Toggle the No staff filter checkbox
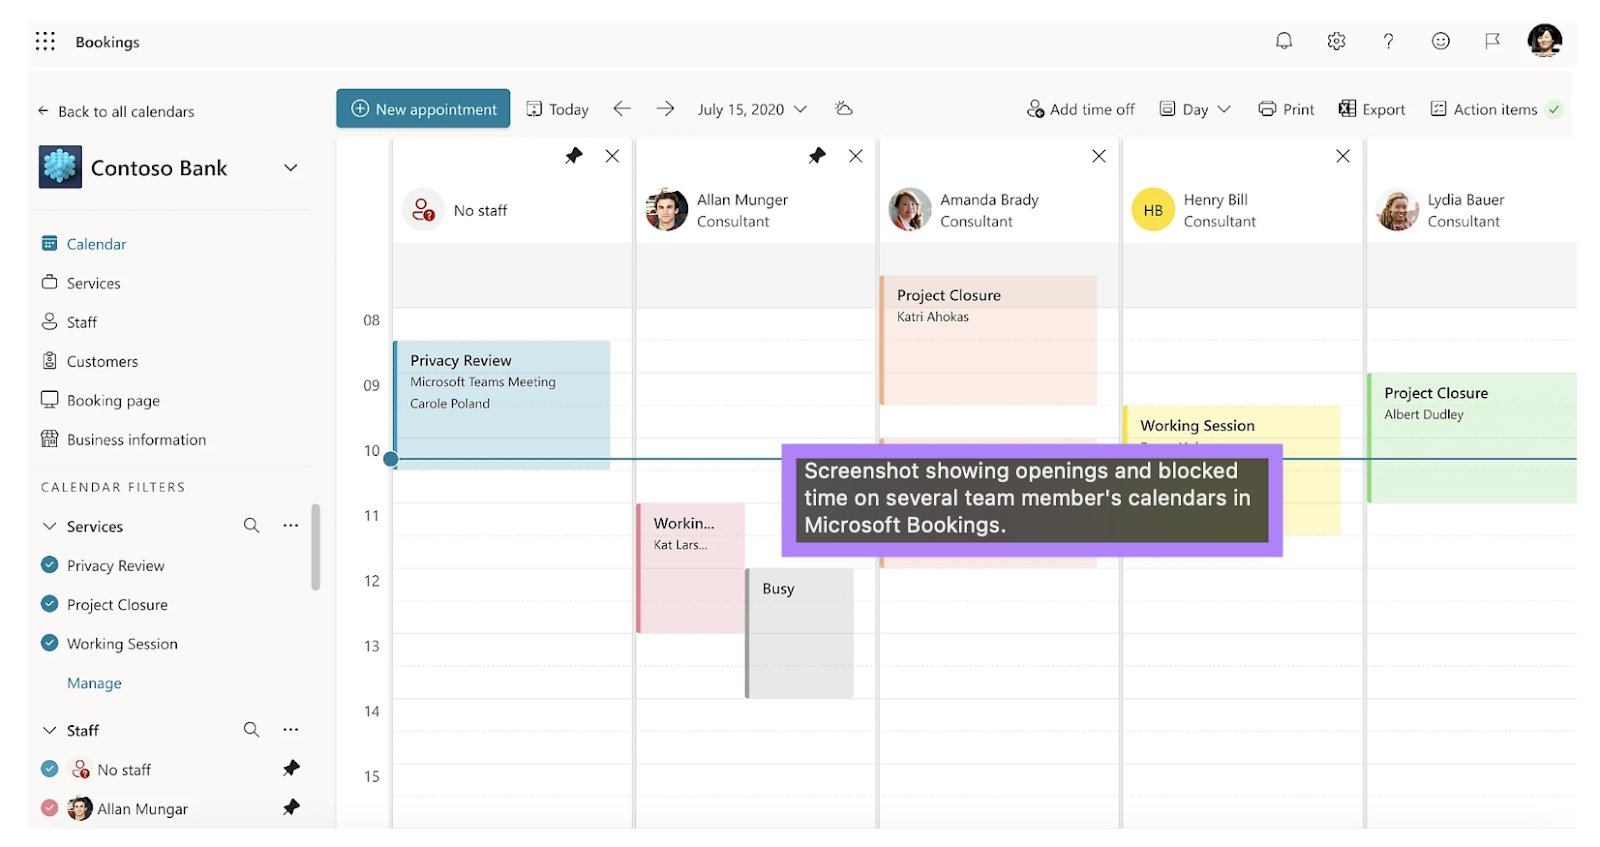The height and width of the screenshot is (847, 1600). (49, 769)
